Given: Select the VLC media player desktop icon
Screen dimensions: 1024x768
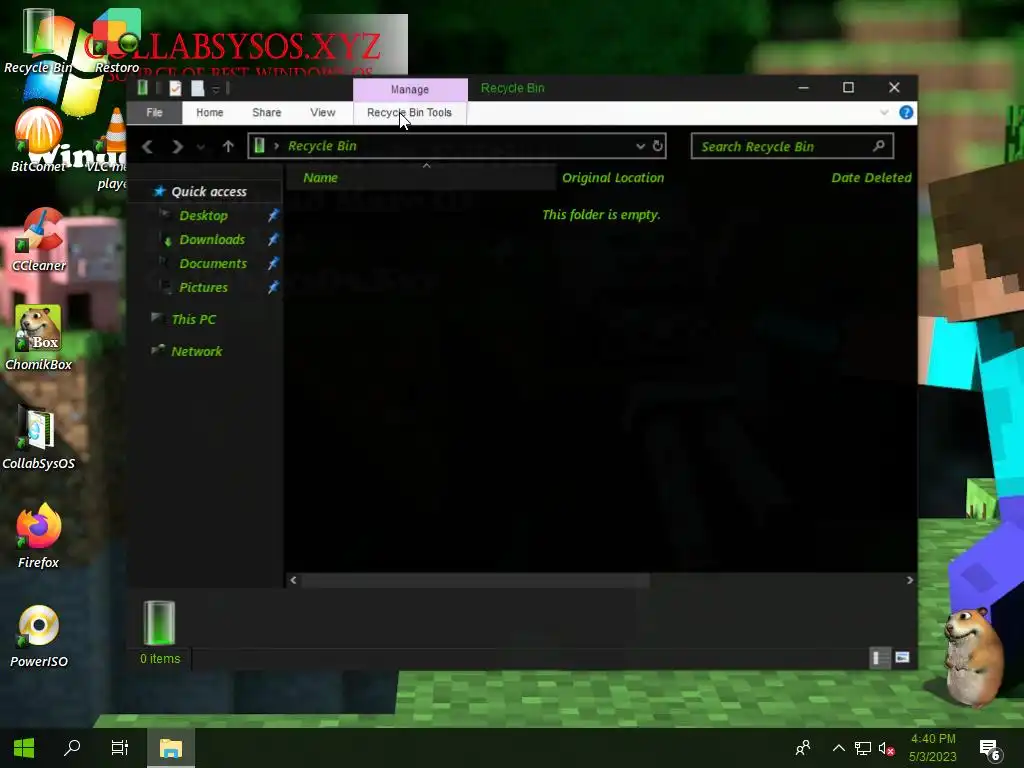Looking at the screenshot, I should [x=112, y=150].
